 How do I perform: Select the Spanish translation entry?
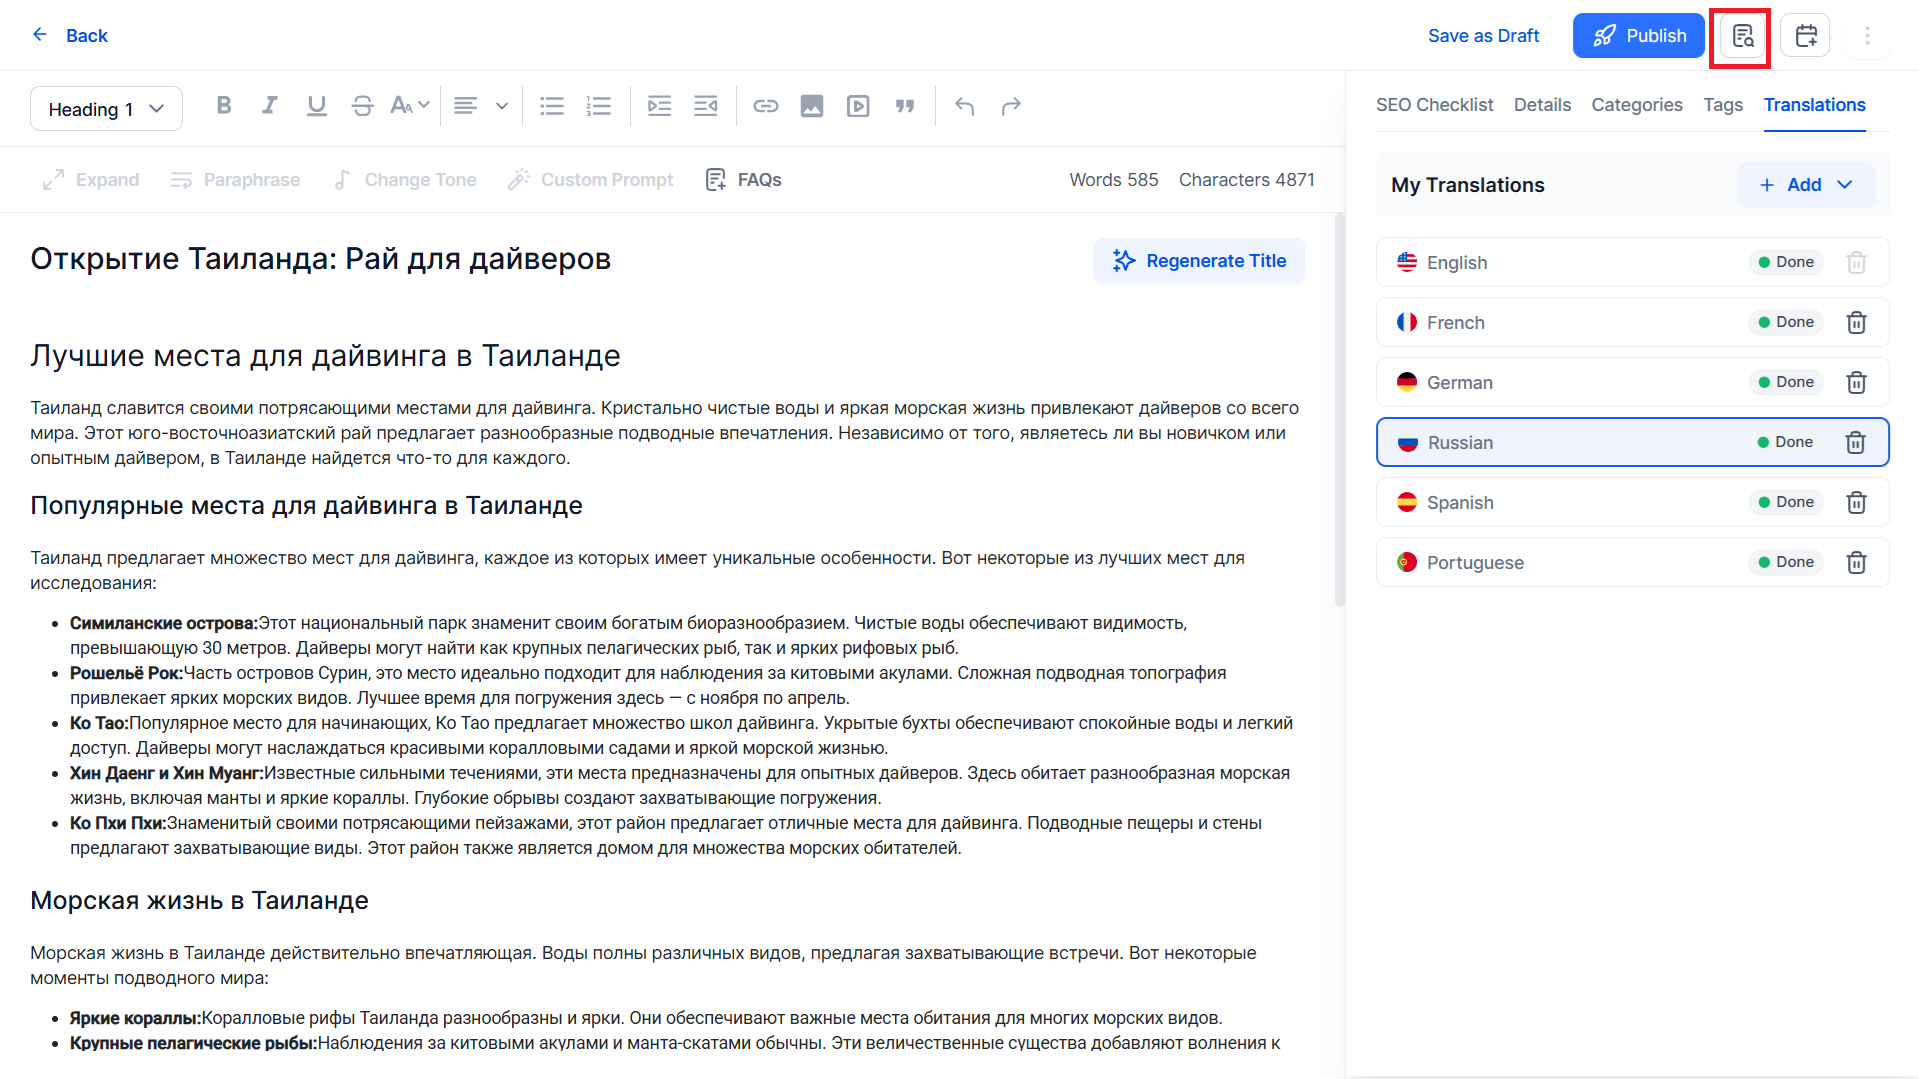1632,502
